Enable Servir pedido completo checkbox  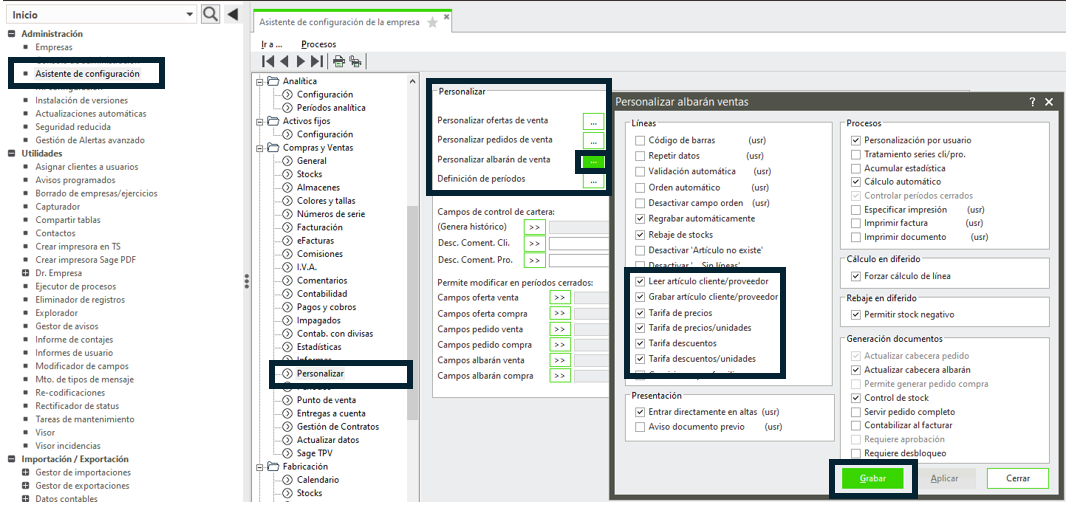point(856,412)
